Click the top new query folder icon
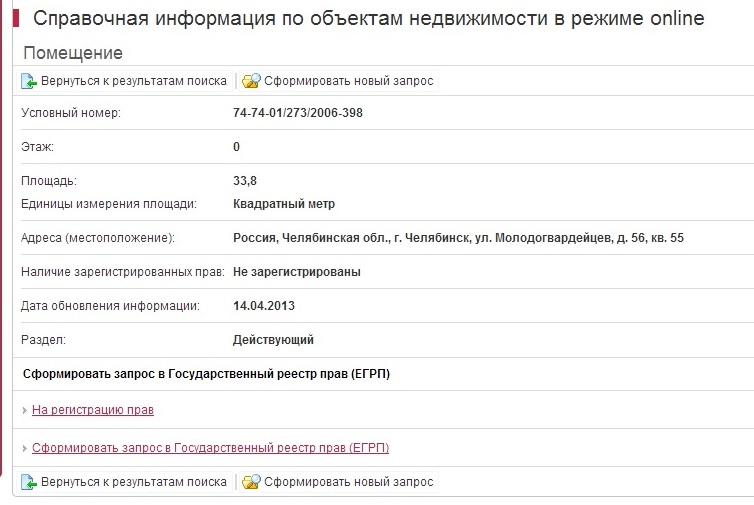 point(251,81)
